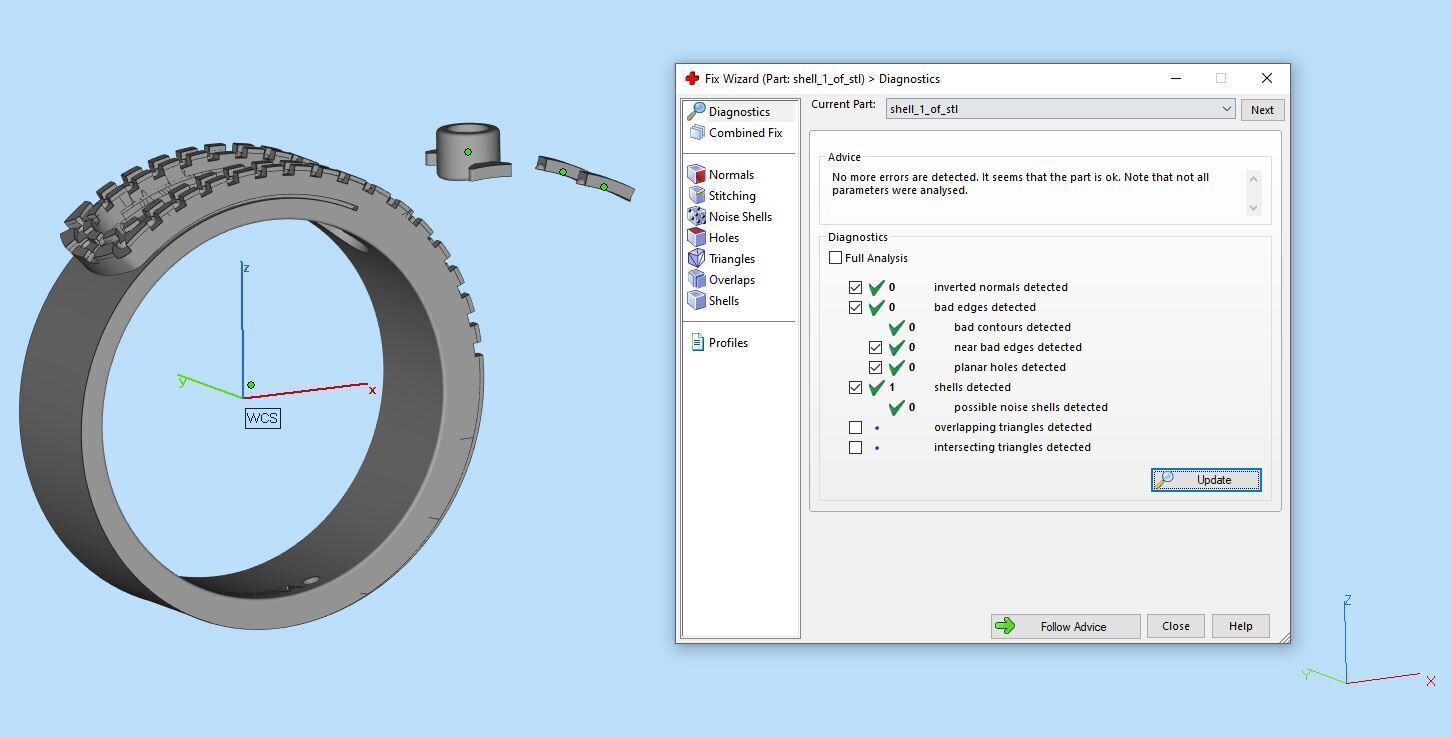Click the green check beside shells detected
This screenshot has height=738, width=1451.
877,387
